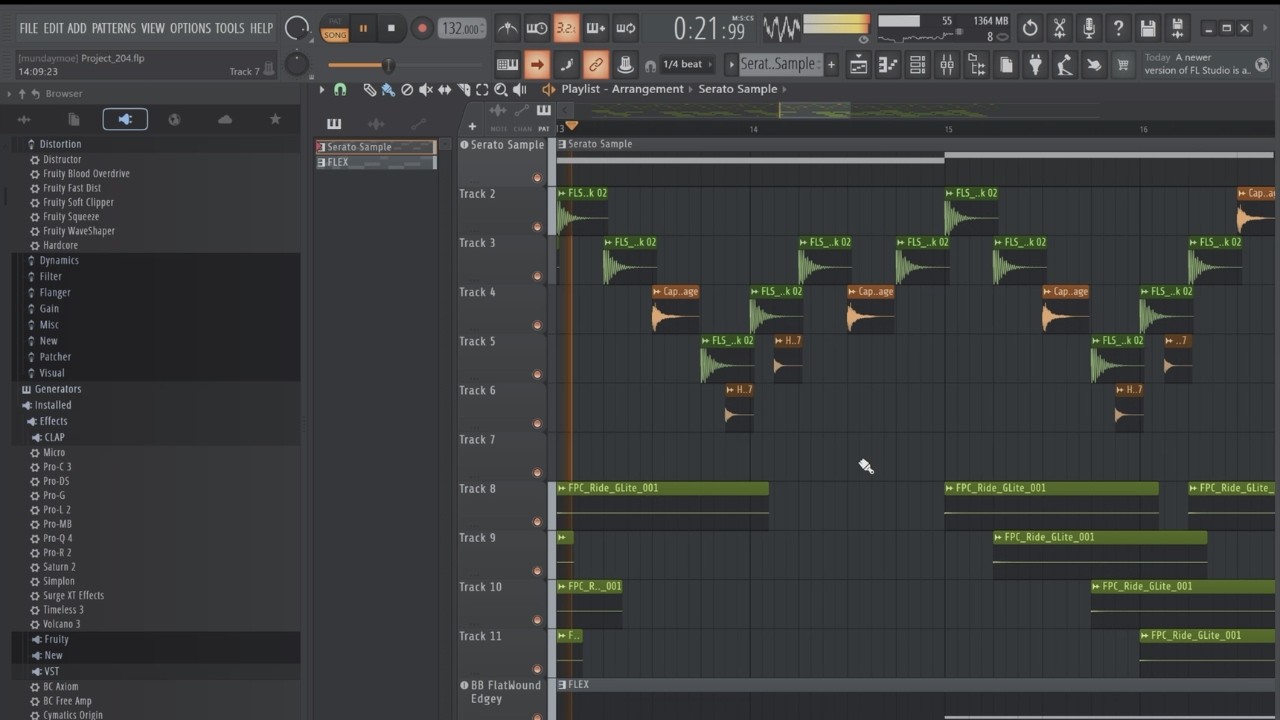The width and height of the screenshot is (1280, 720).
Task: Toggle wait for input before playing
Action: 537,28
